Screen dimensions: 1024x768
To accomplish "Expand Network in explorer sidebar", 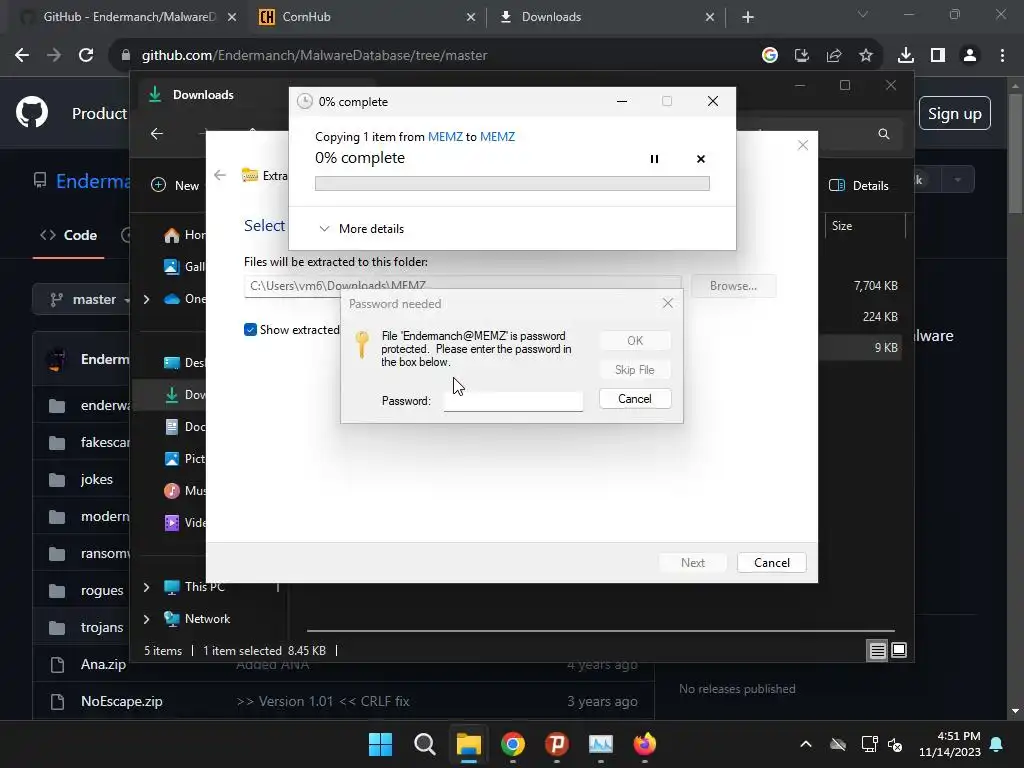I will click(x=146, y=619).
